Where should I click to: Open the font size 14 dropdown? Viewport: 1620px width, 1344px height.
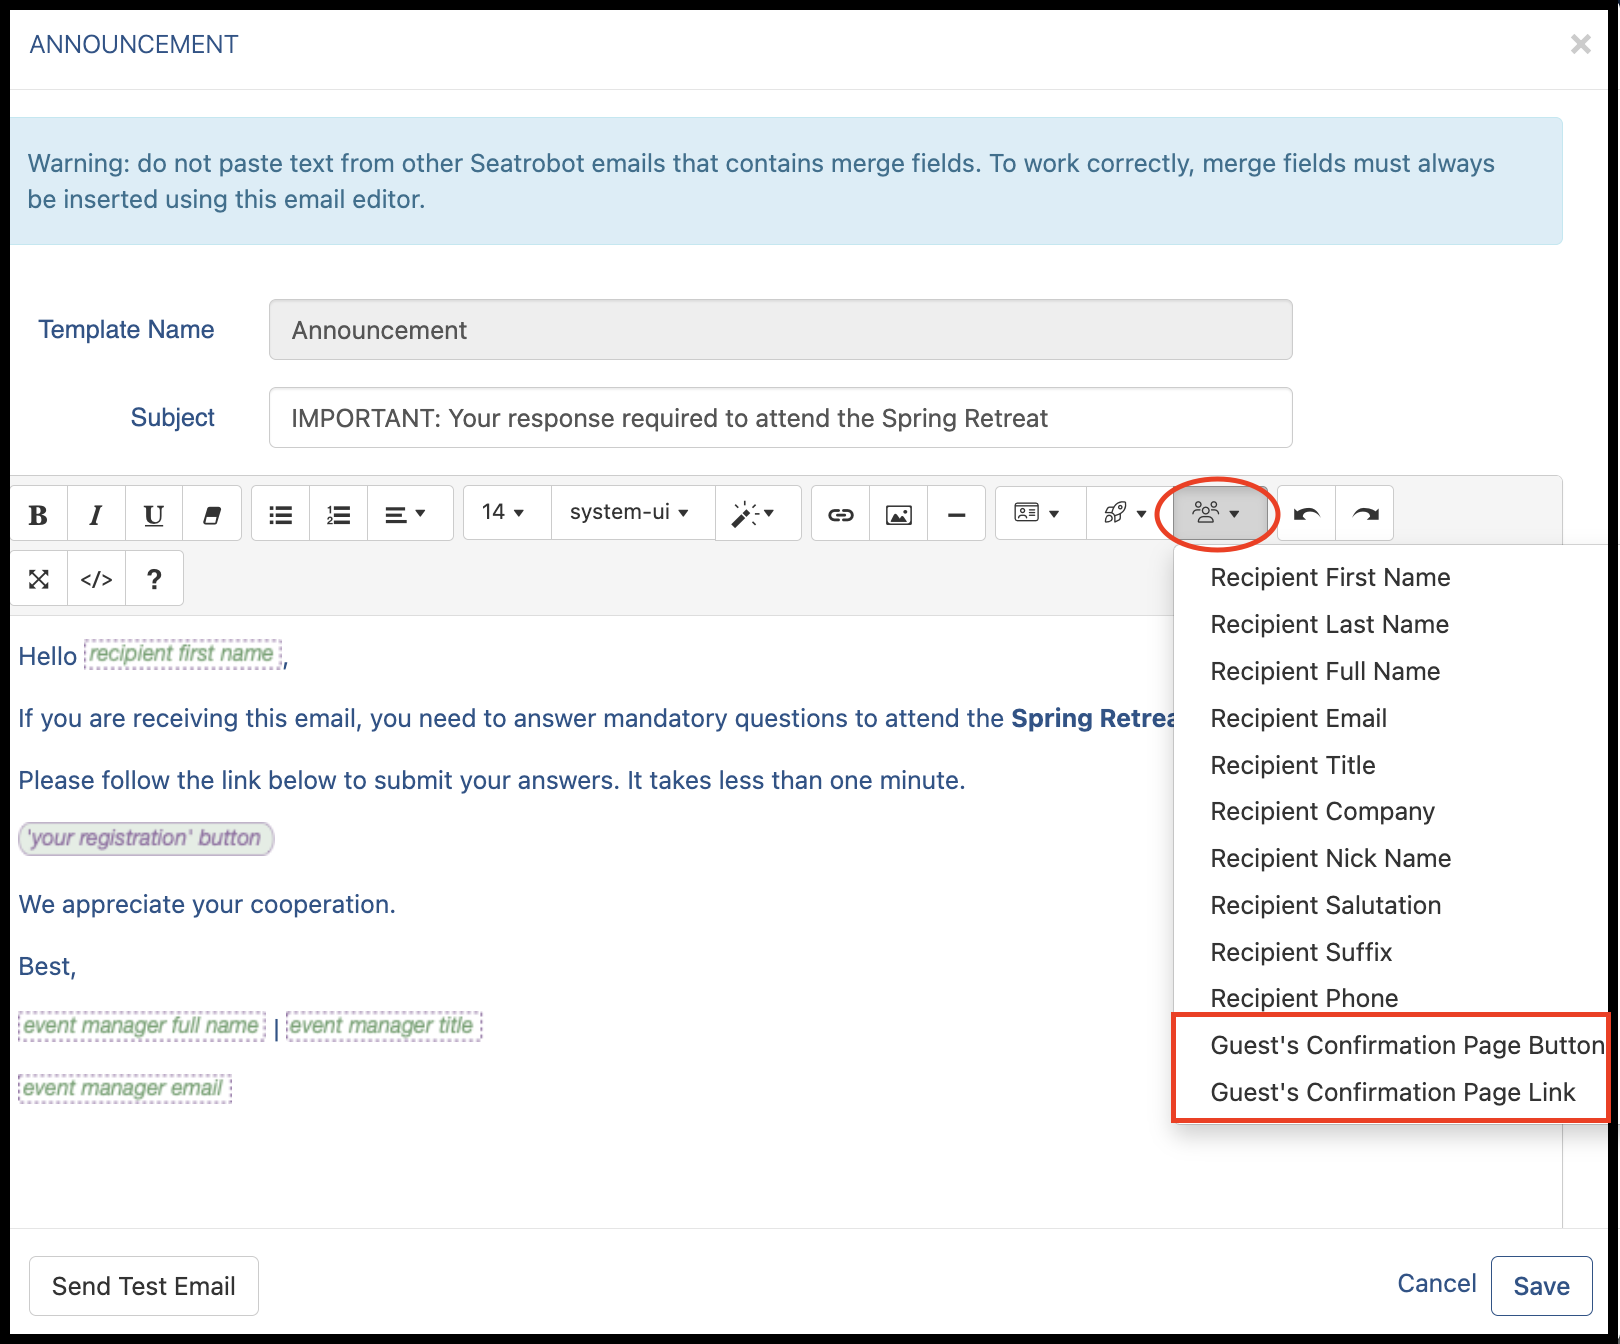(x=507, y=513)
